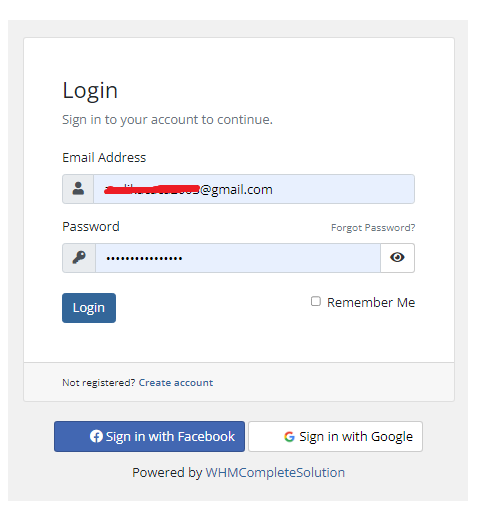Click the Facebook logo icon
The image size is (479, 512).
pos(96,436)
